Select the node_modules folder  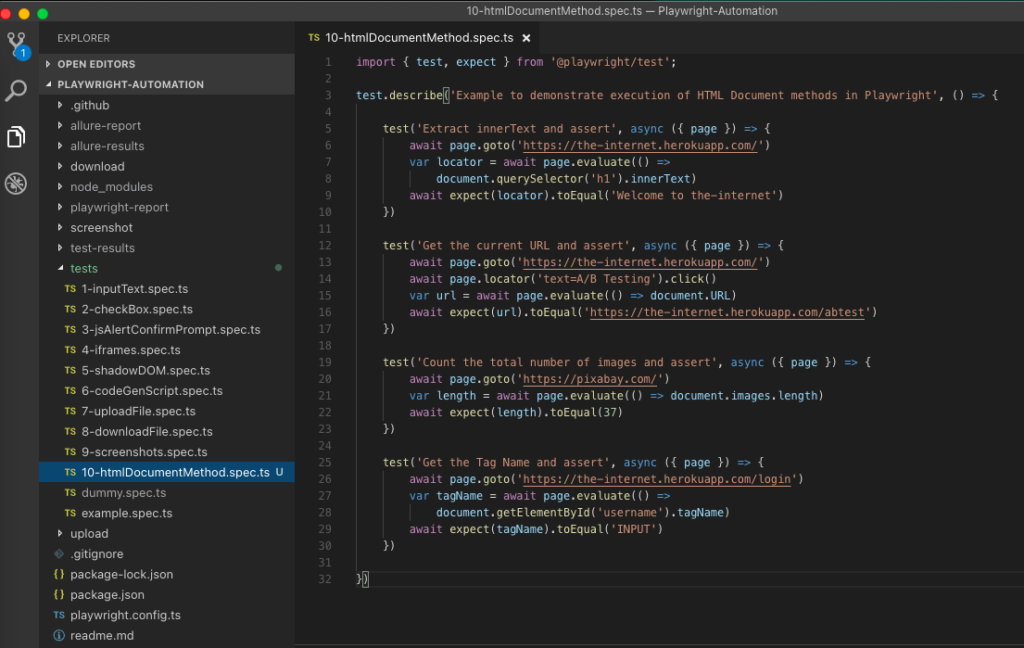(x=111, y=186)
